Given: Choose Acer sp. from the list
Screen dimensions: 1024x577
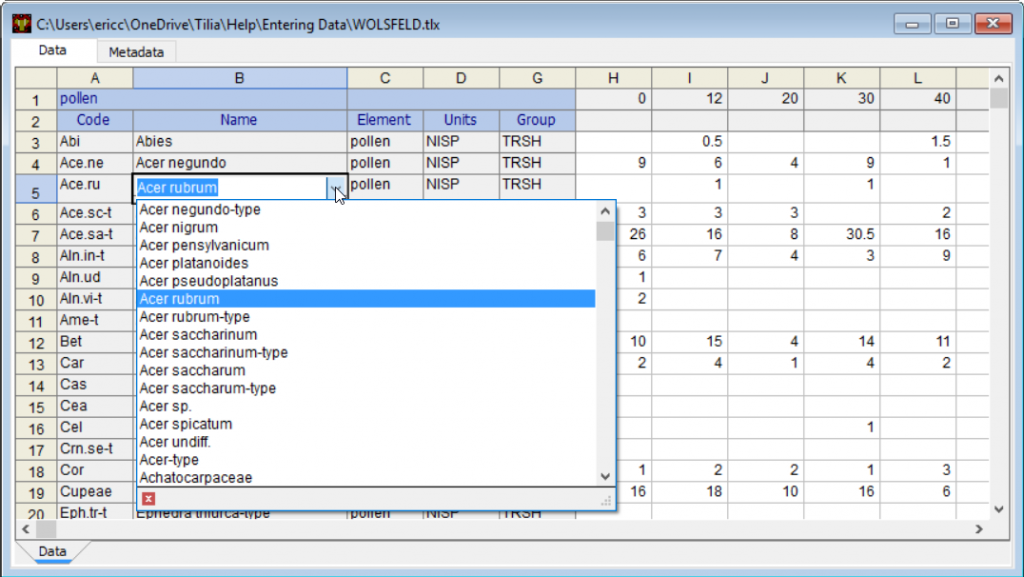Looking at the screenshot, I should pyautogui.click(x=366, y=406).
